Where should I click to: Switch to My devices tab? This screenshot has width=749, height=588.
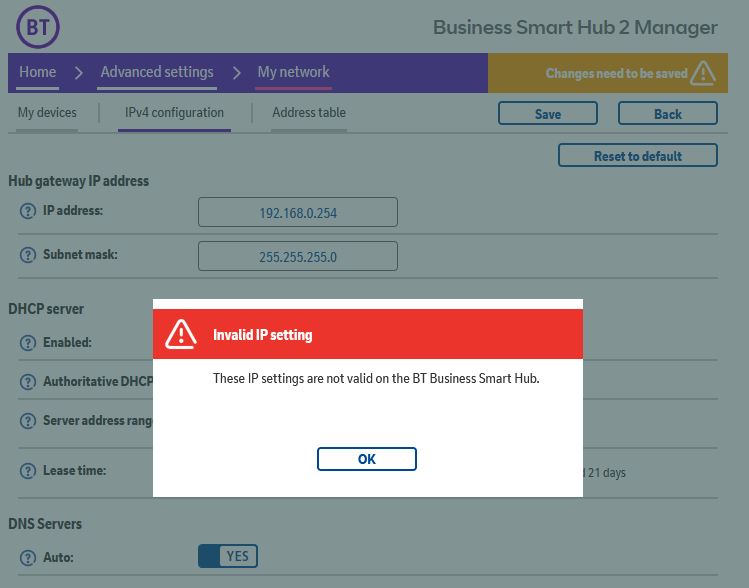[x=47, y=113]
